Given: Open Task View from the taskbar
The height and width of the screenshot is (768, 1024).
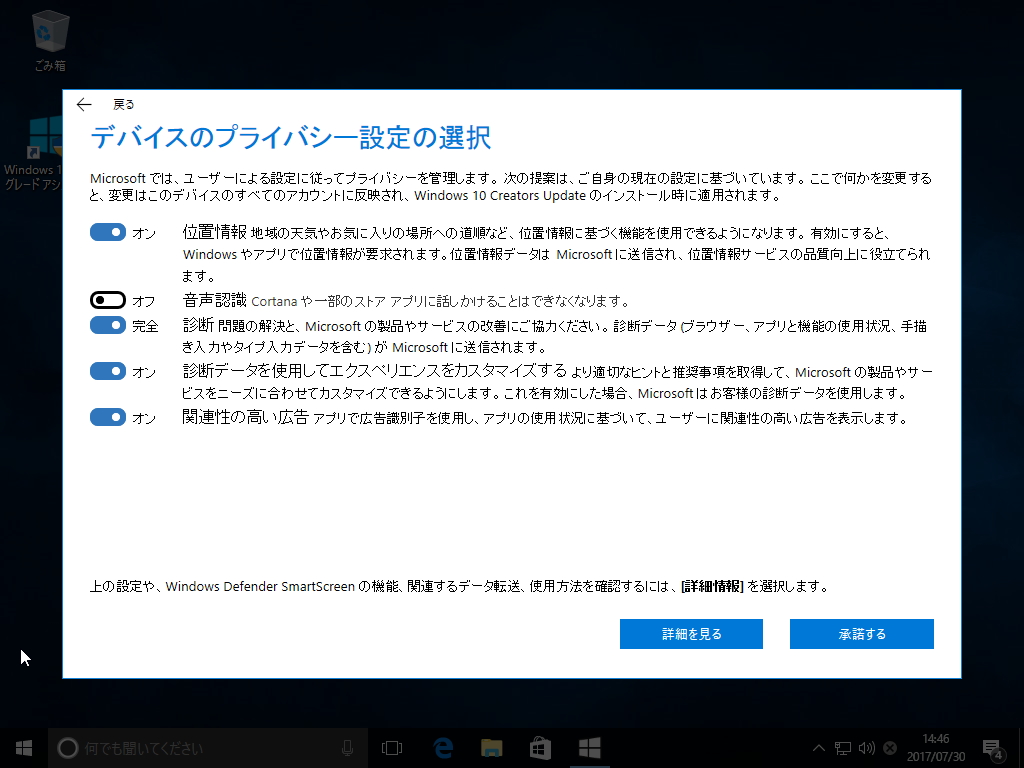Looking at the screenshot, I should (x=391, y=747).
